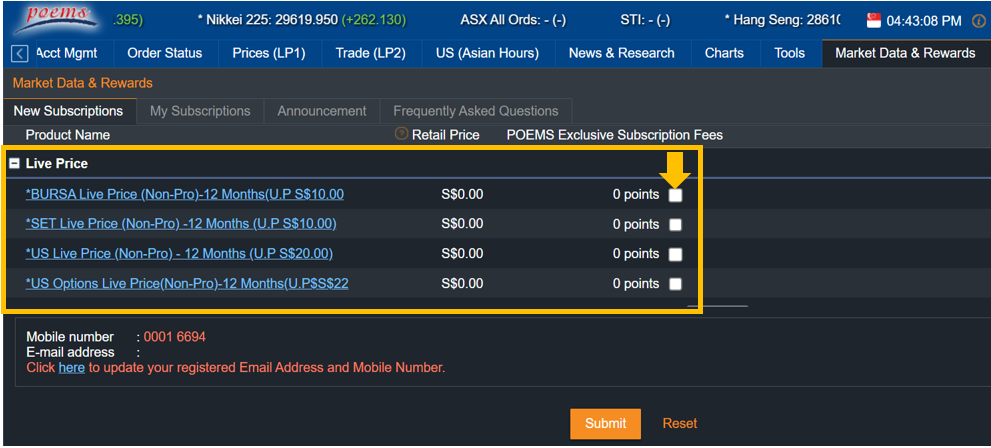Viewport: 991px width, 448px height.
Task: Click the 'here' link to update contact details
Action: [x=71, y=368]
